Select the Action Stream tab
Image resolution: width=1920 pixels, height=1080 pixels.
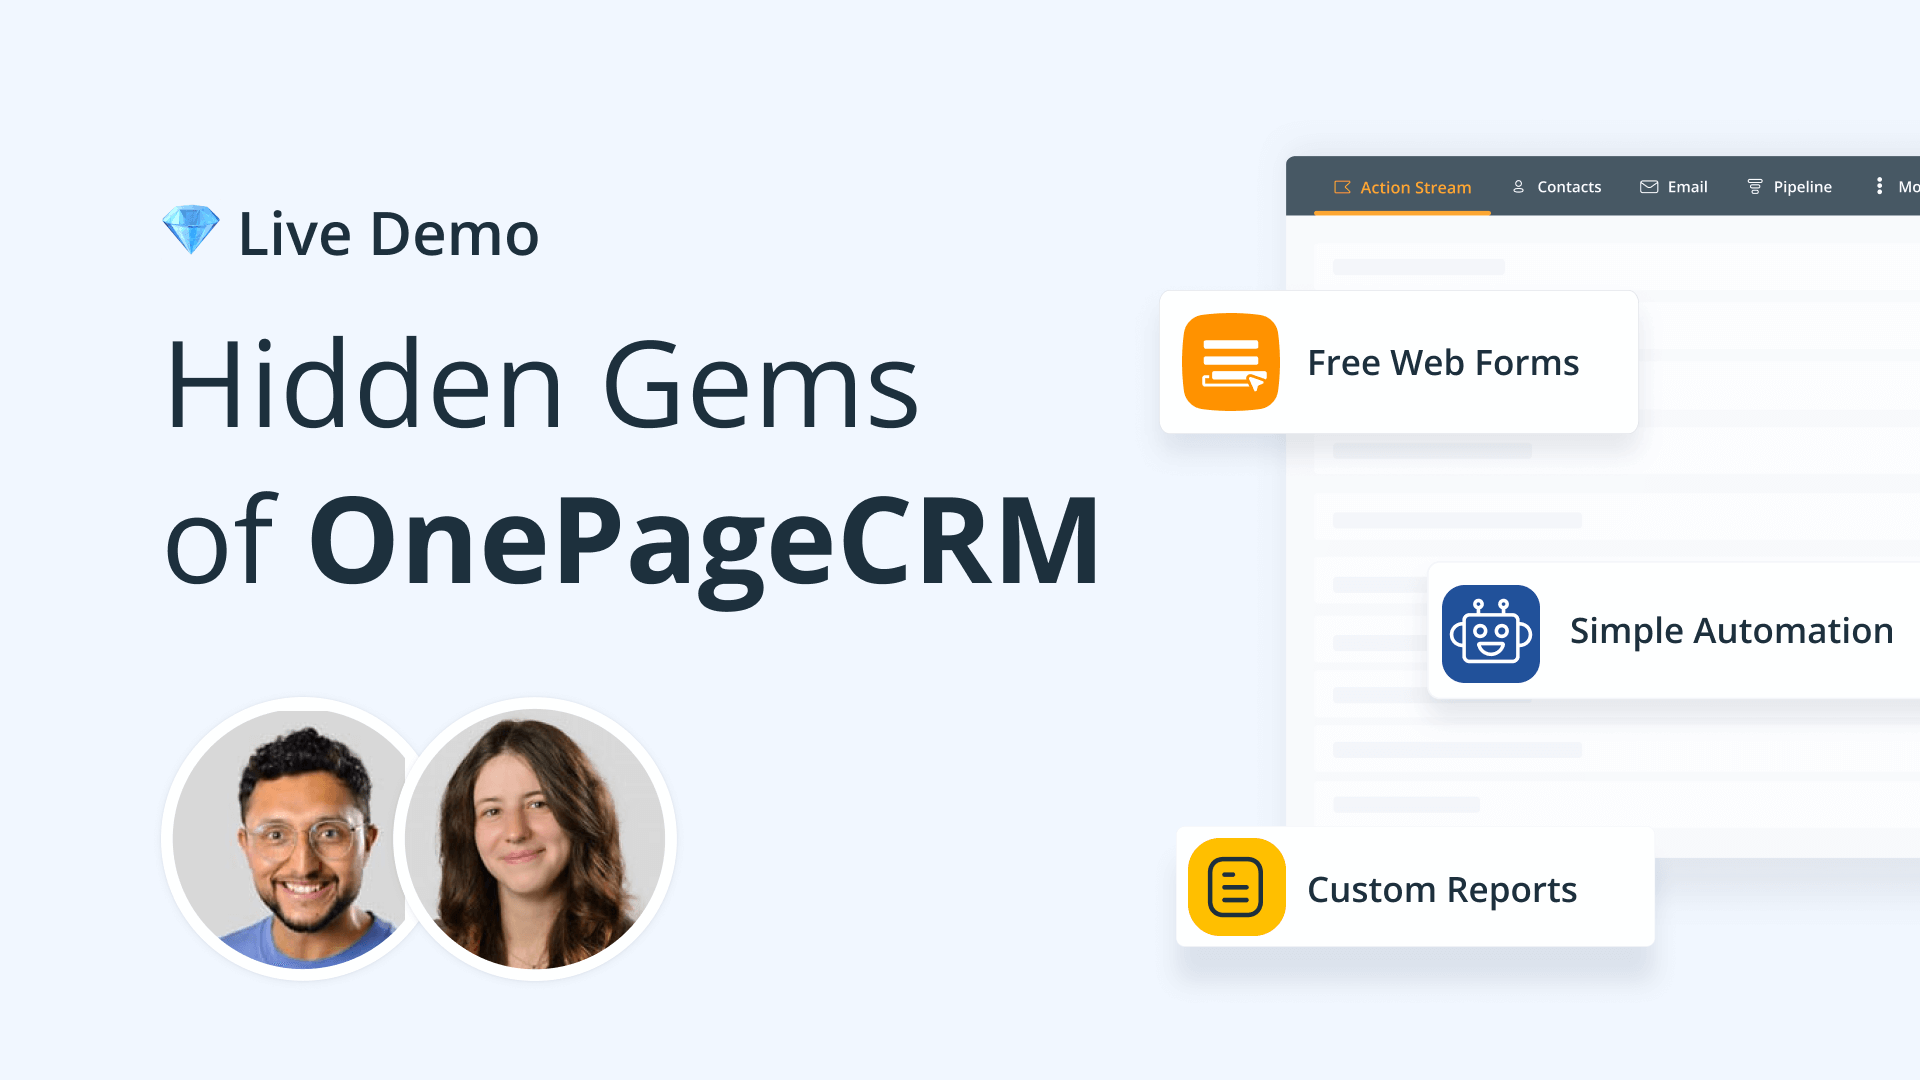click(x=1402, y=186)
